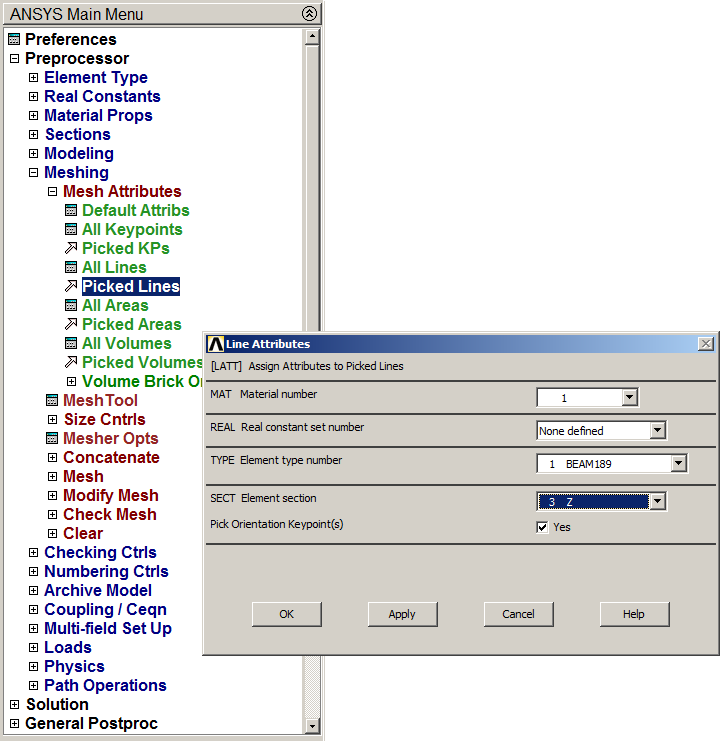The image size is (720, 741).
Task: Open the Element type number dropdown
Action: pos(679,464)
